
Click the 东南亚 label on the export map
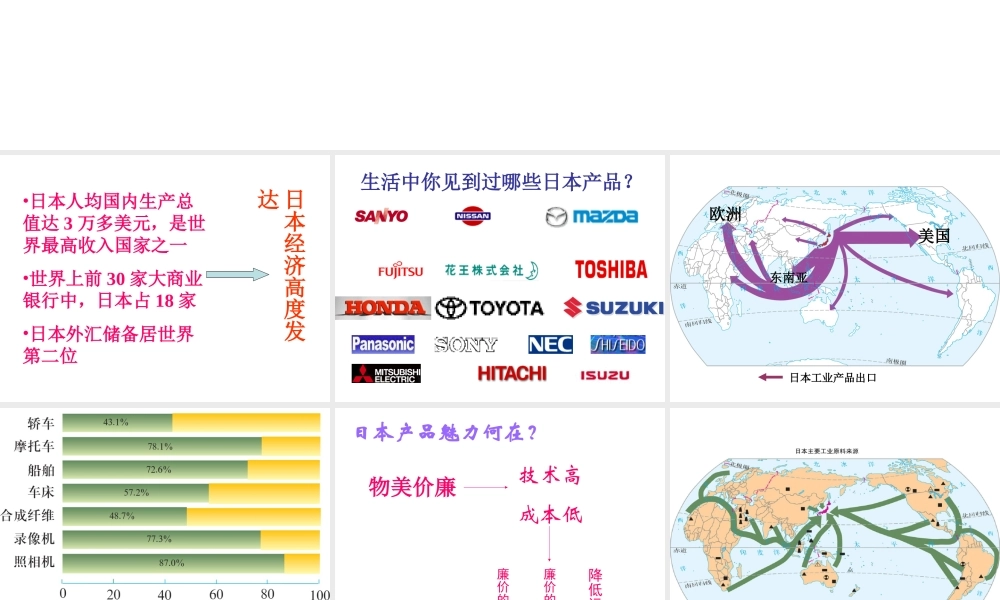(x=789, y=277)
